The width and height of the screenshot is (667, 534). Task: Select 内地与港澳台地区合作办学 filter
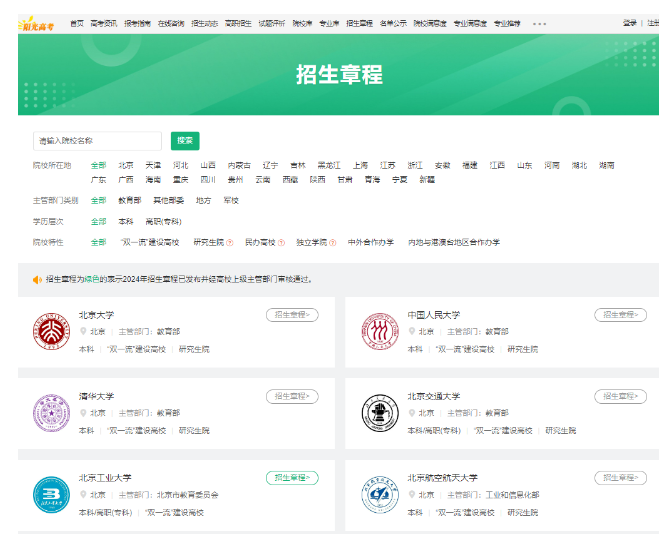[454, 243]
